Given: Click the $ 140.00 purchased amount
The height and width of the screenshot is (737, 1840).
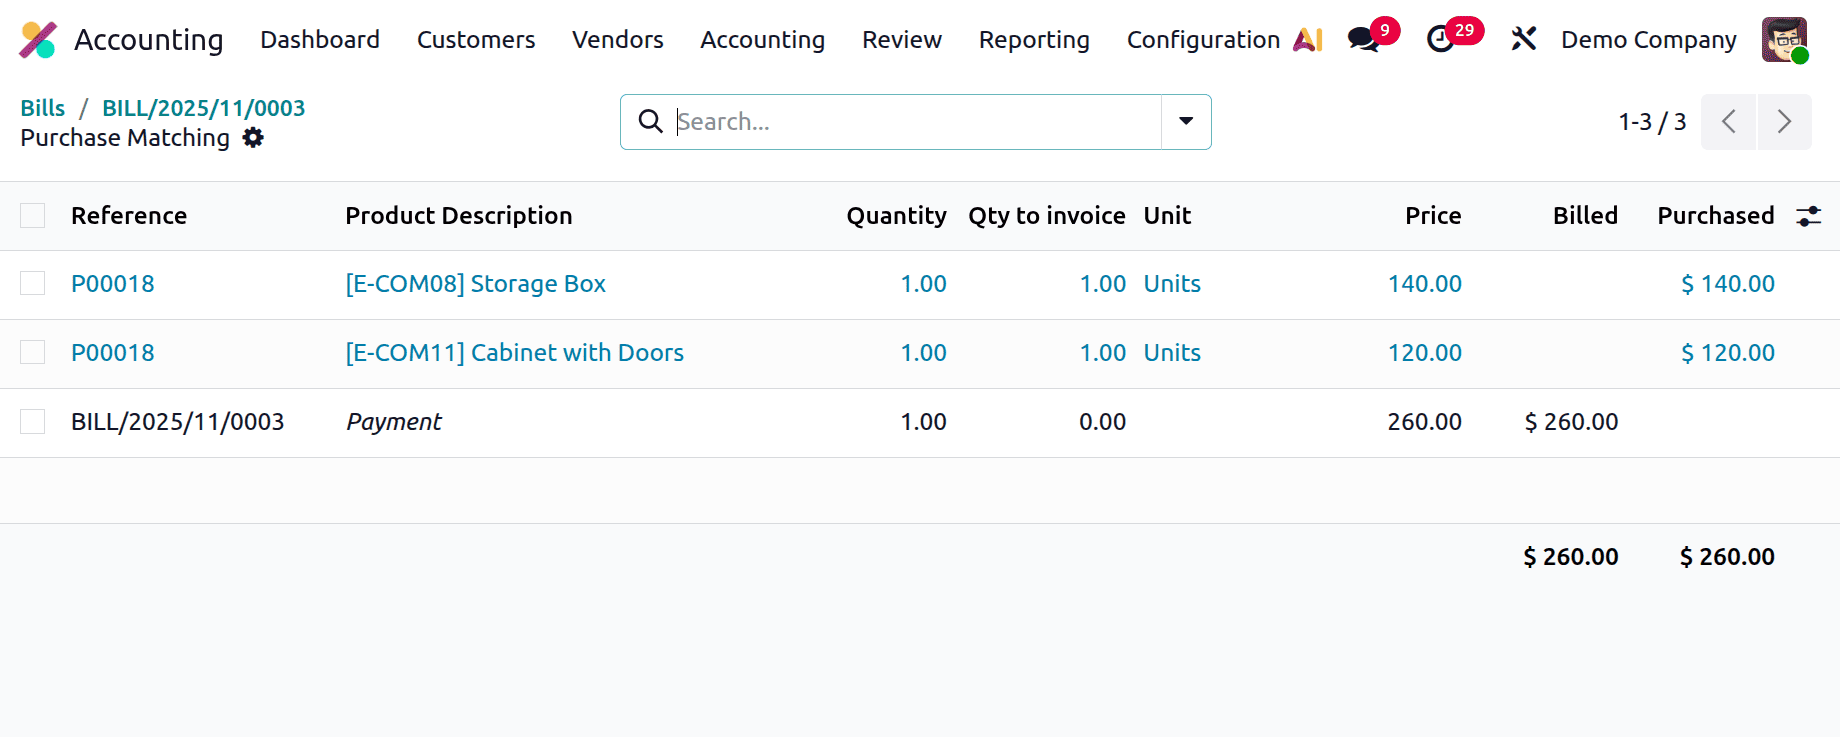Looking at the screenshot, I should [1728, 284].
